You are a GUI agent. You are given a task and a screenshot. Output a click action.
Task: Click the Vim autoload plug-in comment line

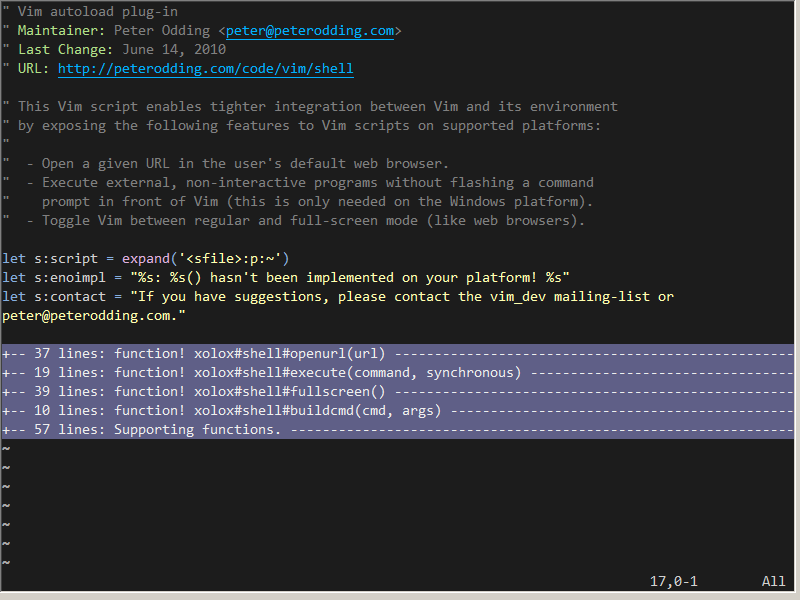pos(90,11)
